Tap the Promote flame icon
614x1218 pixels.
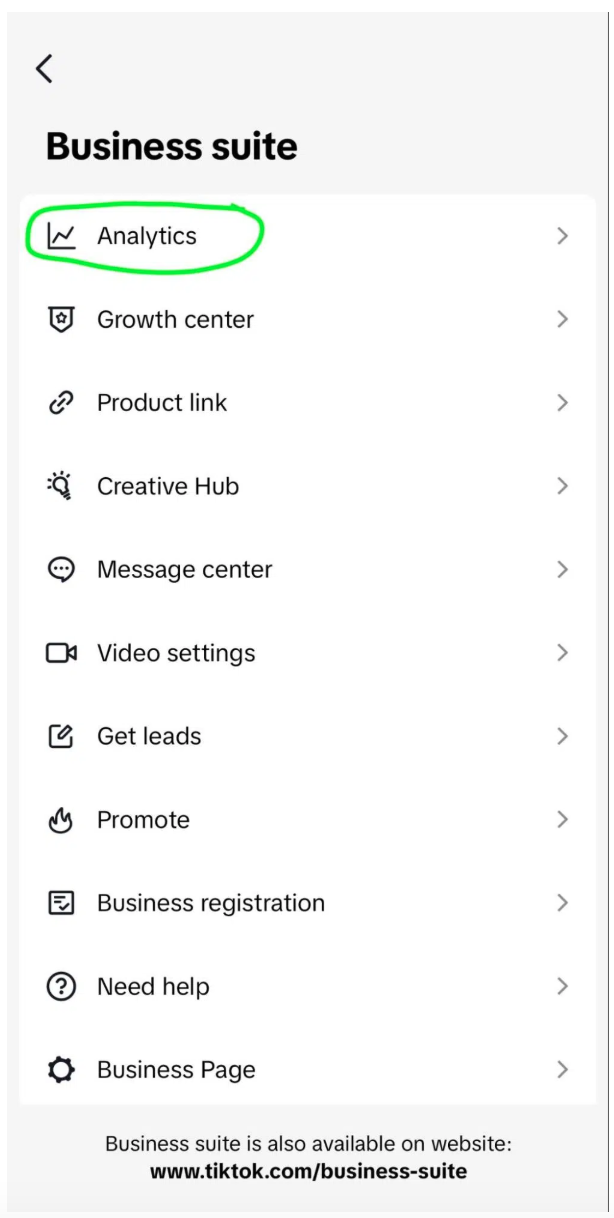click(62, 820)
